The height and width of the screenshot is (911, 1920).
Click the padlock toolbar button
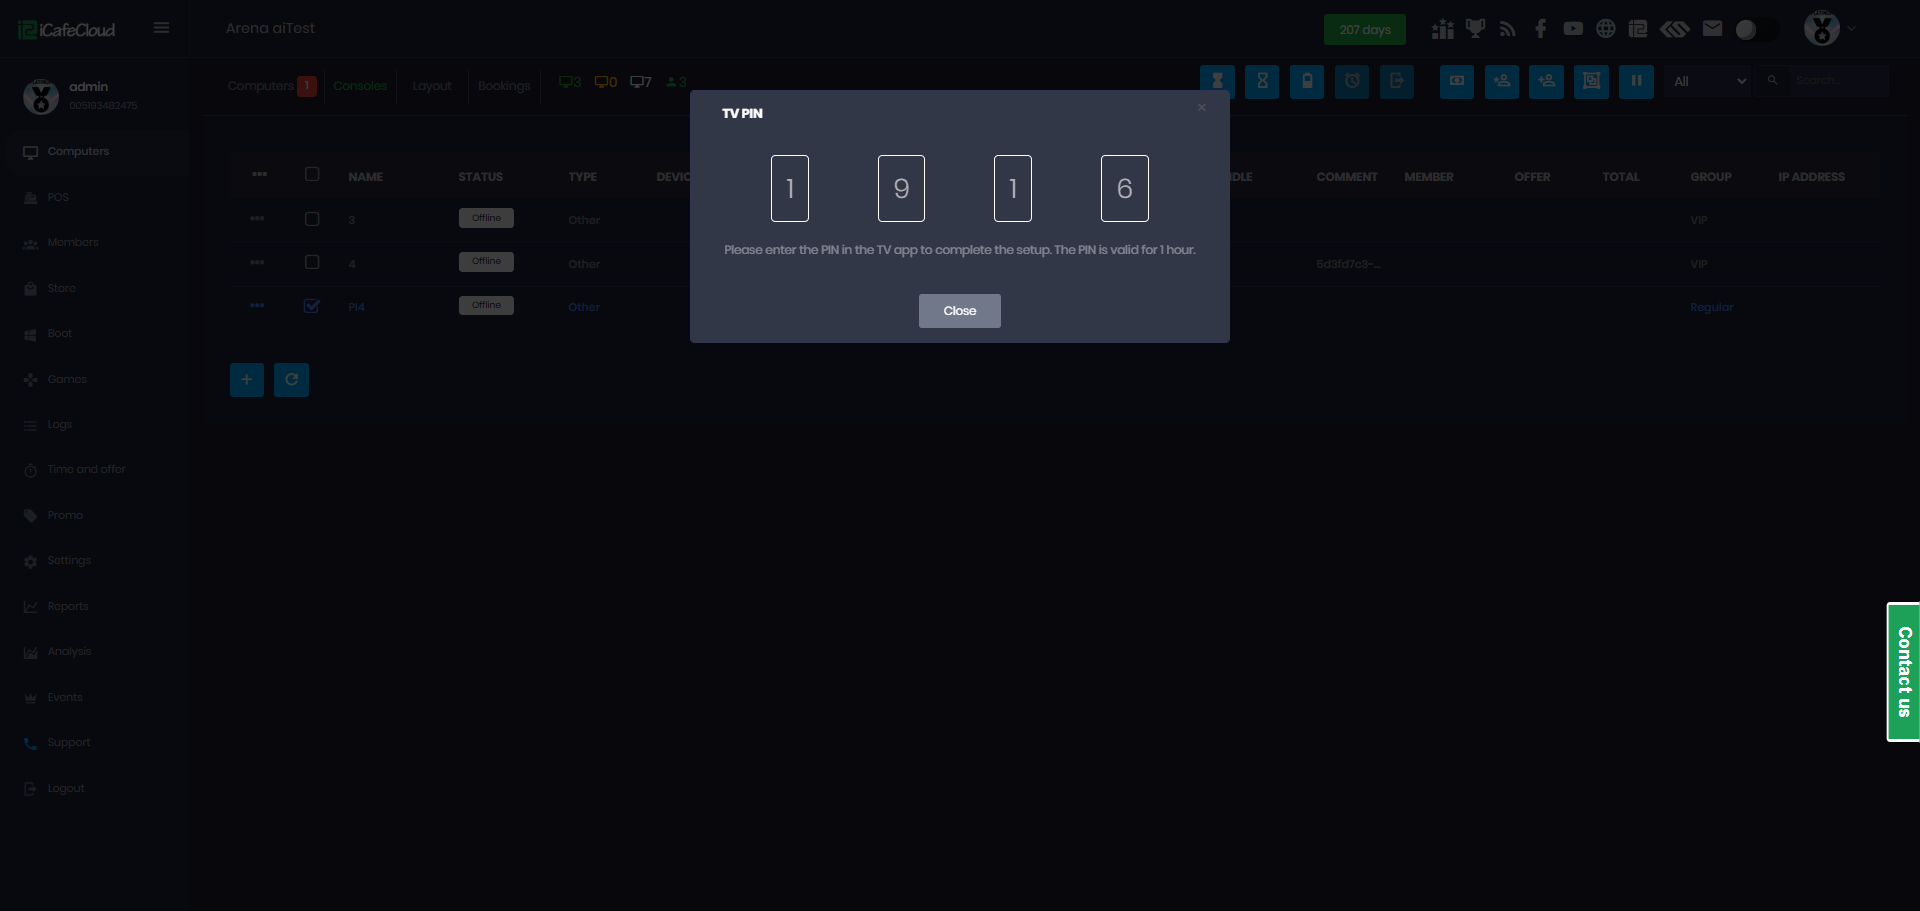[x=1307, y=81]
